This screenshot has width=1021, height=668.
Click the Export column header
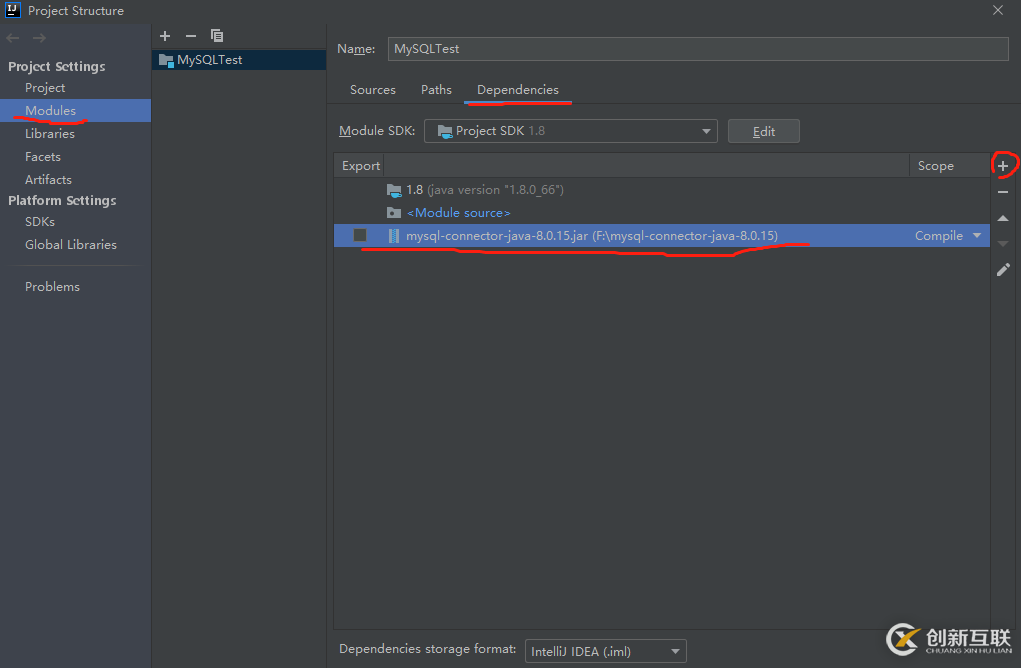coord(361,166)
